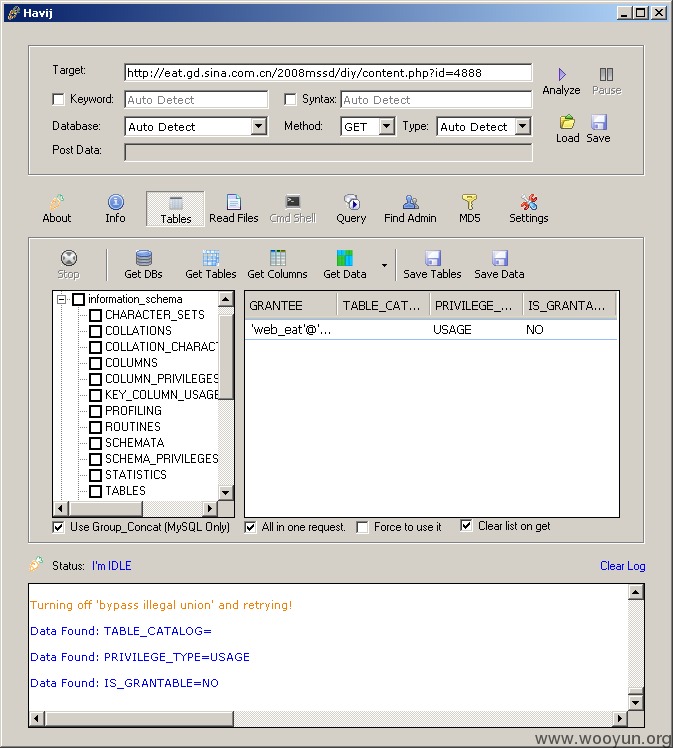This screenshot has width=673, height=748.
Task: Click the Syntax input field
Action: 436,100
